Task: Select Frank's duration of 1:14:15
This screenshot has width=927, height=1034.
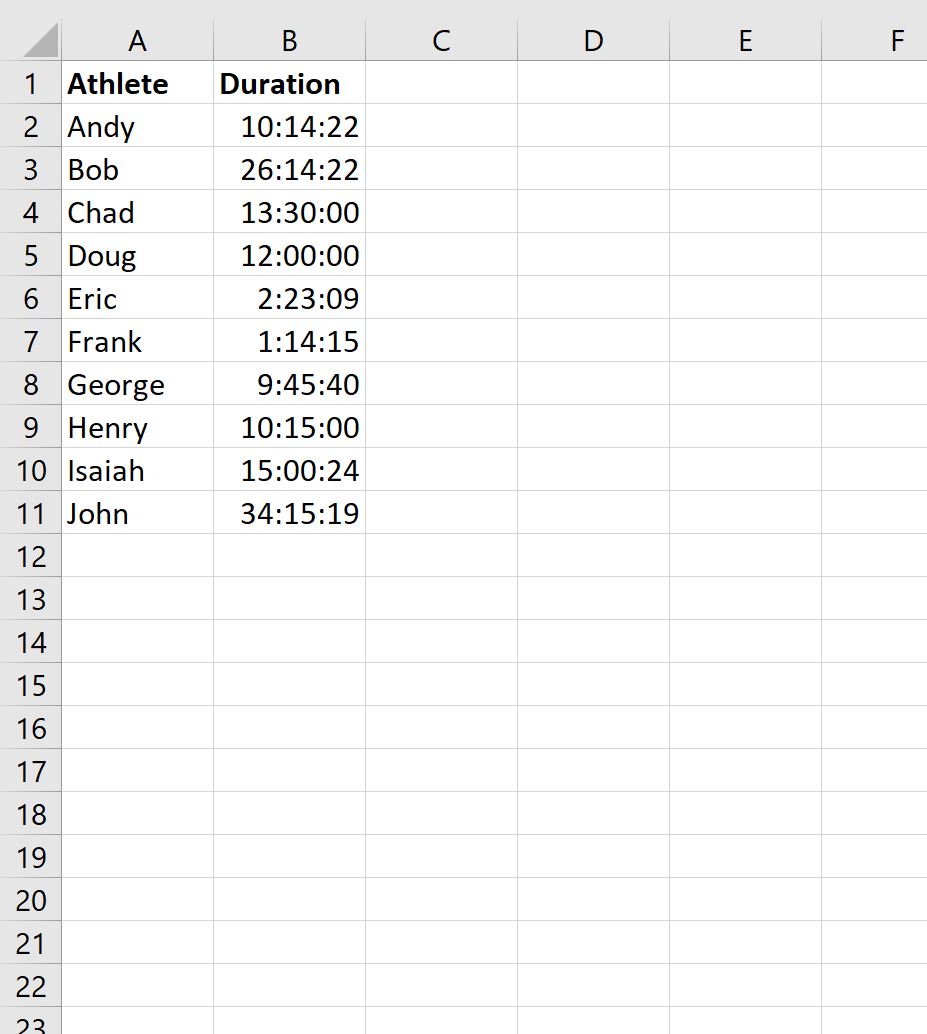Action: [x=288, y=341]
